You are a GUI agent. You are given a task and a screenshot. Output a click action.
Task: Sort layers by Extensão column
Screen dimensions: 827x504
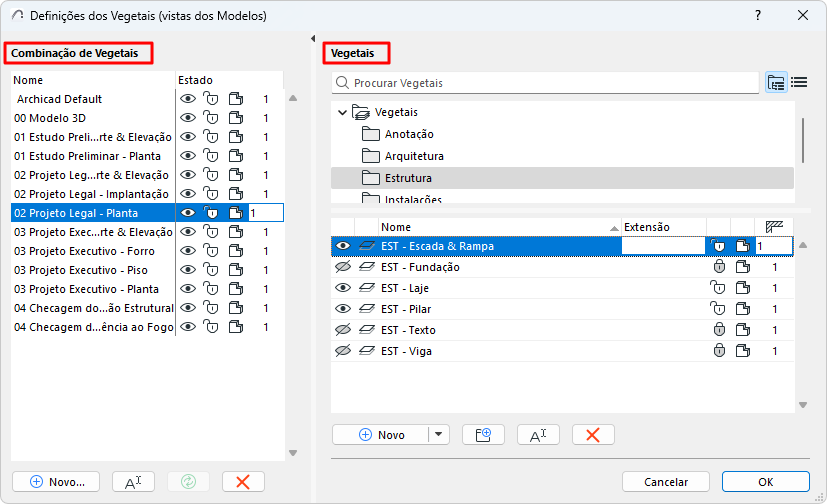pos(663,227)
